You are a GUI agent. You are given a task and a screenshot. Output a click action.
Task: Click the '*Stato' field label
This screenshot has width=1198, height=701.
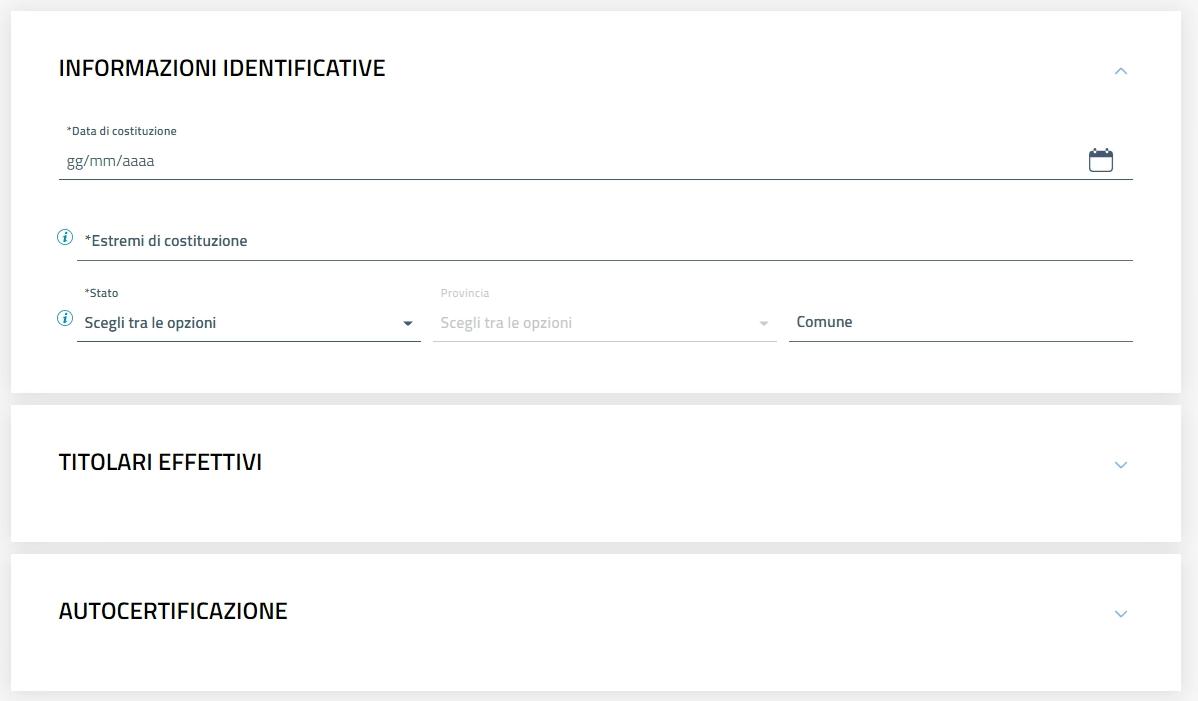(x=102, y=293)
